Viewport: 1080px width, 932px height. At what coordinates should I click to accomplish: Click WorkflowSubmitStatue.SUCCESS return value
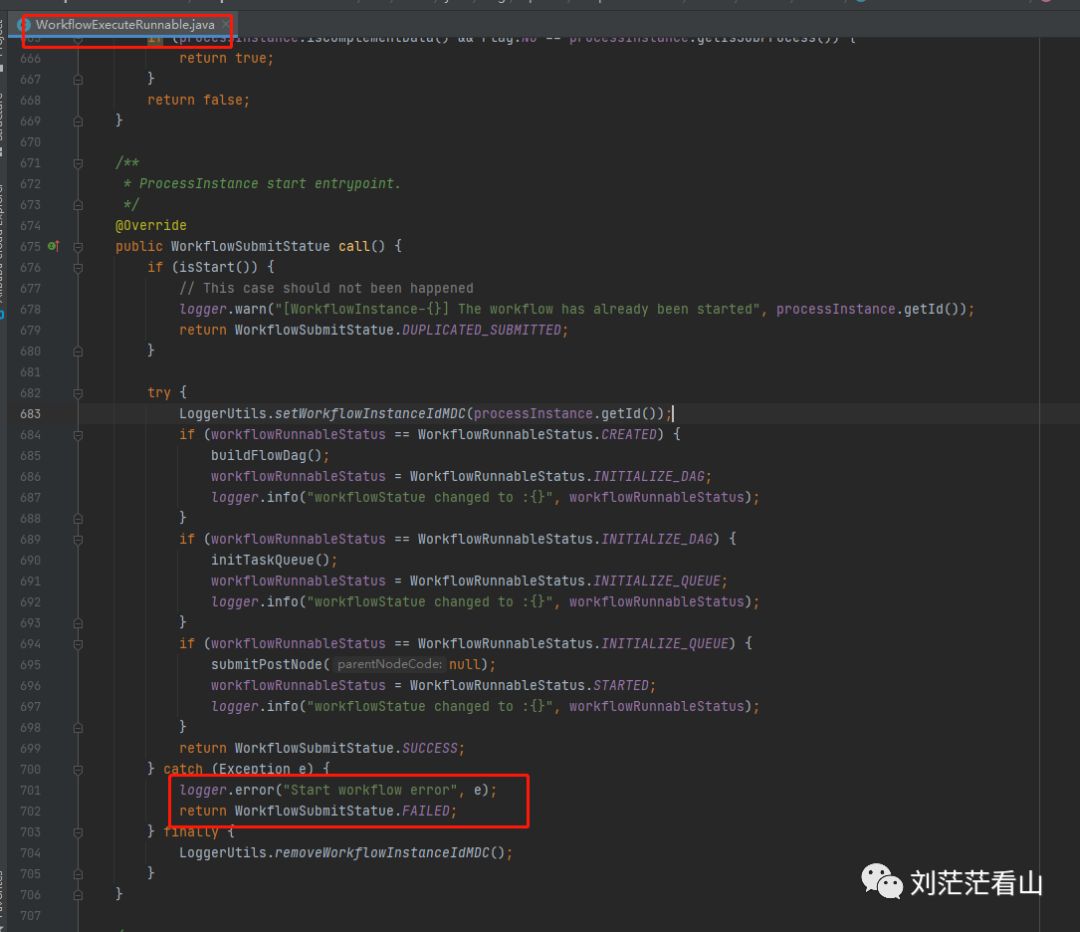346,748
